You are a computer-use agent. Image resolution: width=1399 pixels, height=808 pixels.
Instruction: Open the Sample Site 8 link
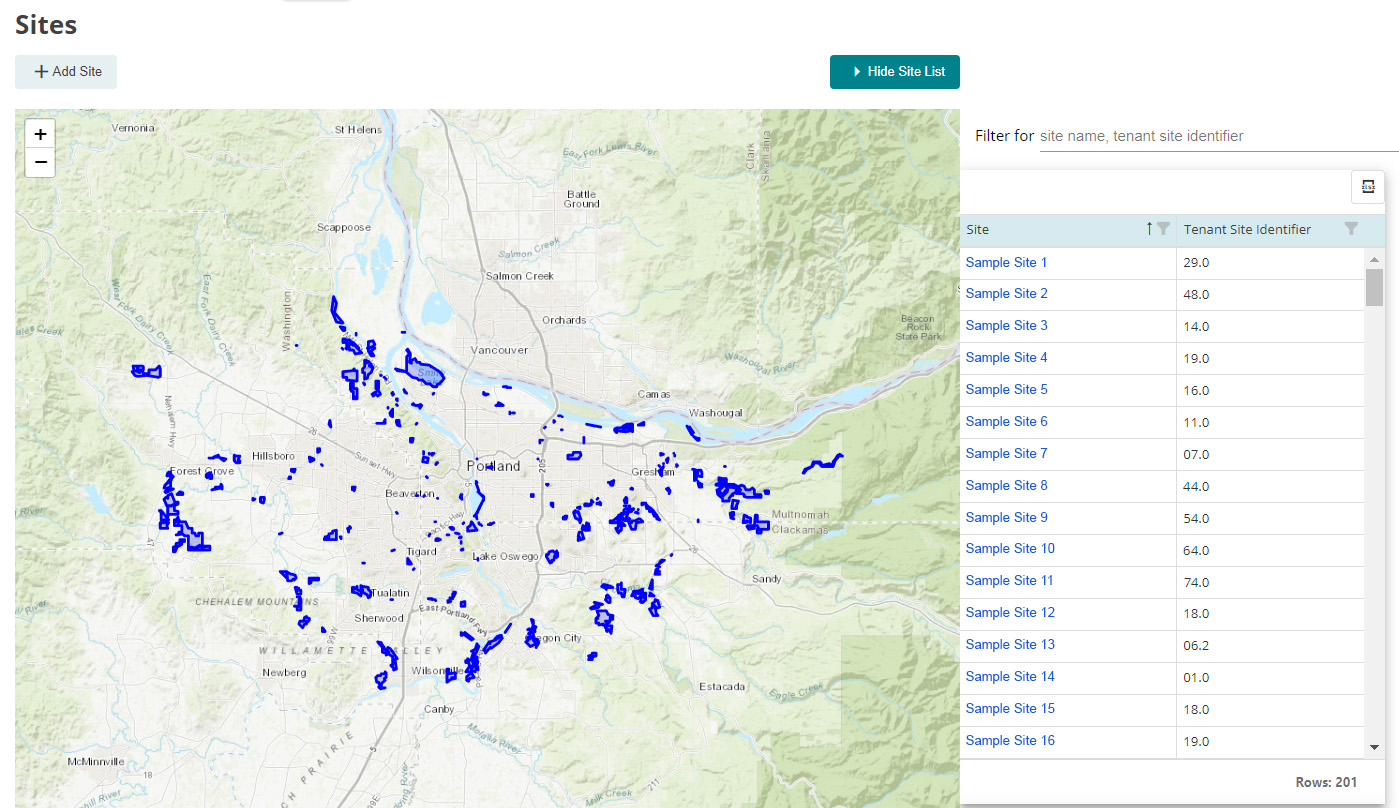pyautogui.click(x=1006, y=486)
